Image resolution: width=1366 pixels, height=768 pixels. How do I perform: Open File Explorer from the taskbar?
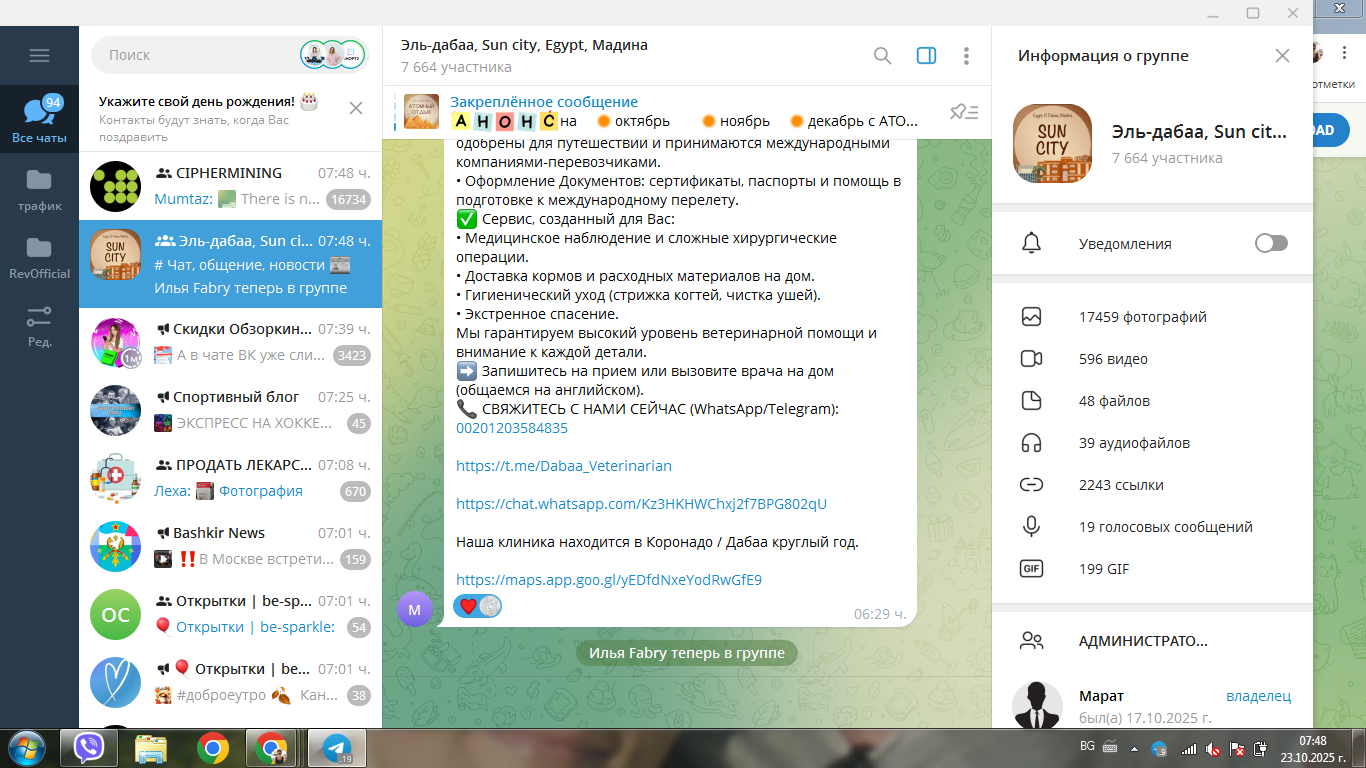[151, 748]
